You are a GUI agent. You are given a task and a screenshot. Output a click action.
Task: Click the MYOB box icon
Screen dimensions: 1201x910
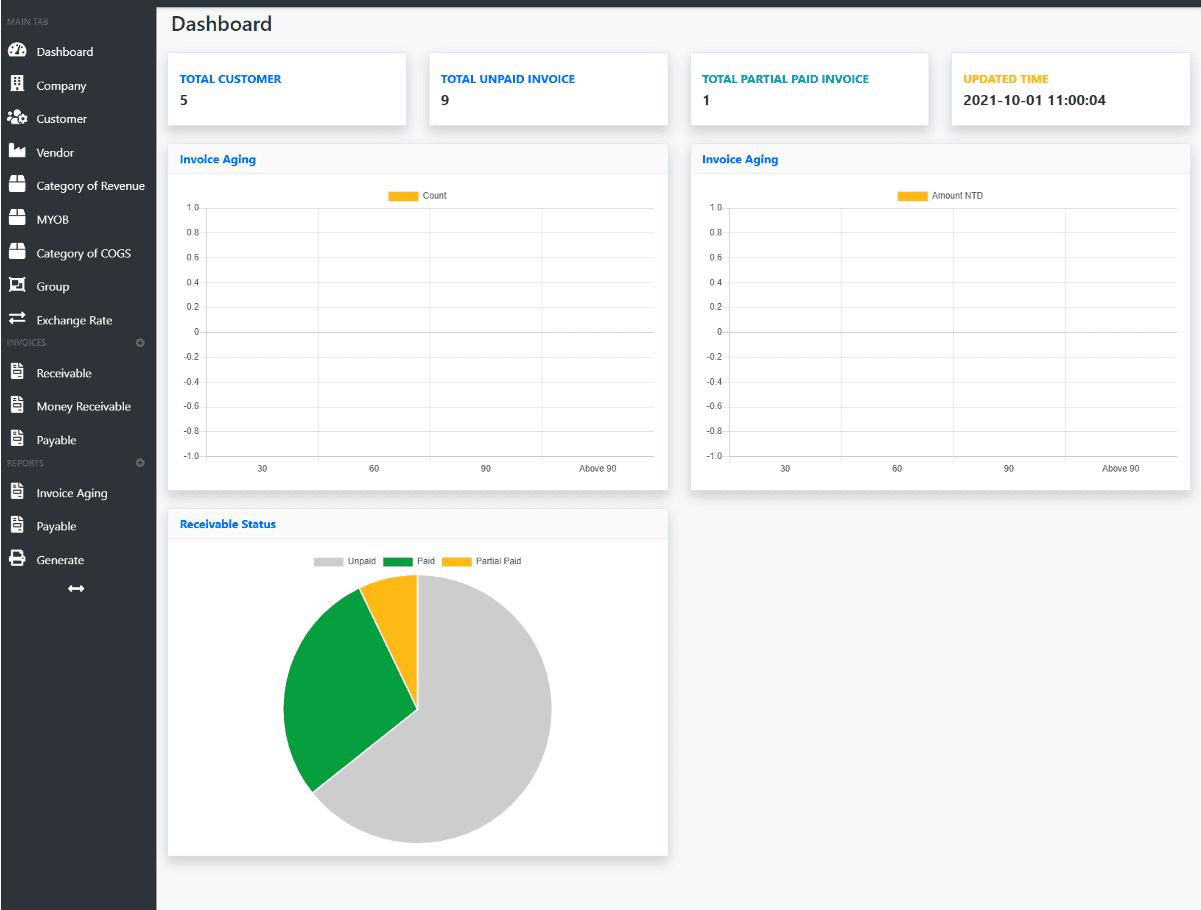(x=17, y=219)
